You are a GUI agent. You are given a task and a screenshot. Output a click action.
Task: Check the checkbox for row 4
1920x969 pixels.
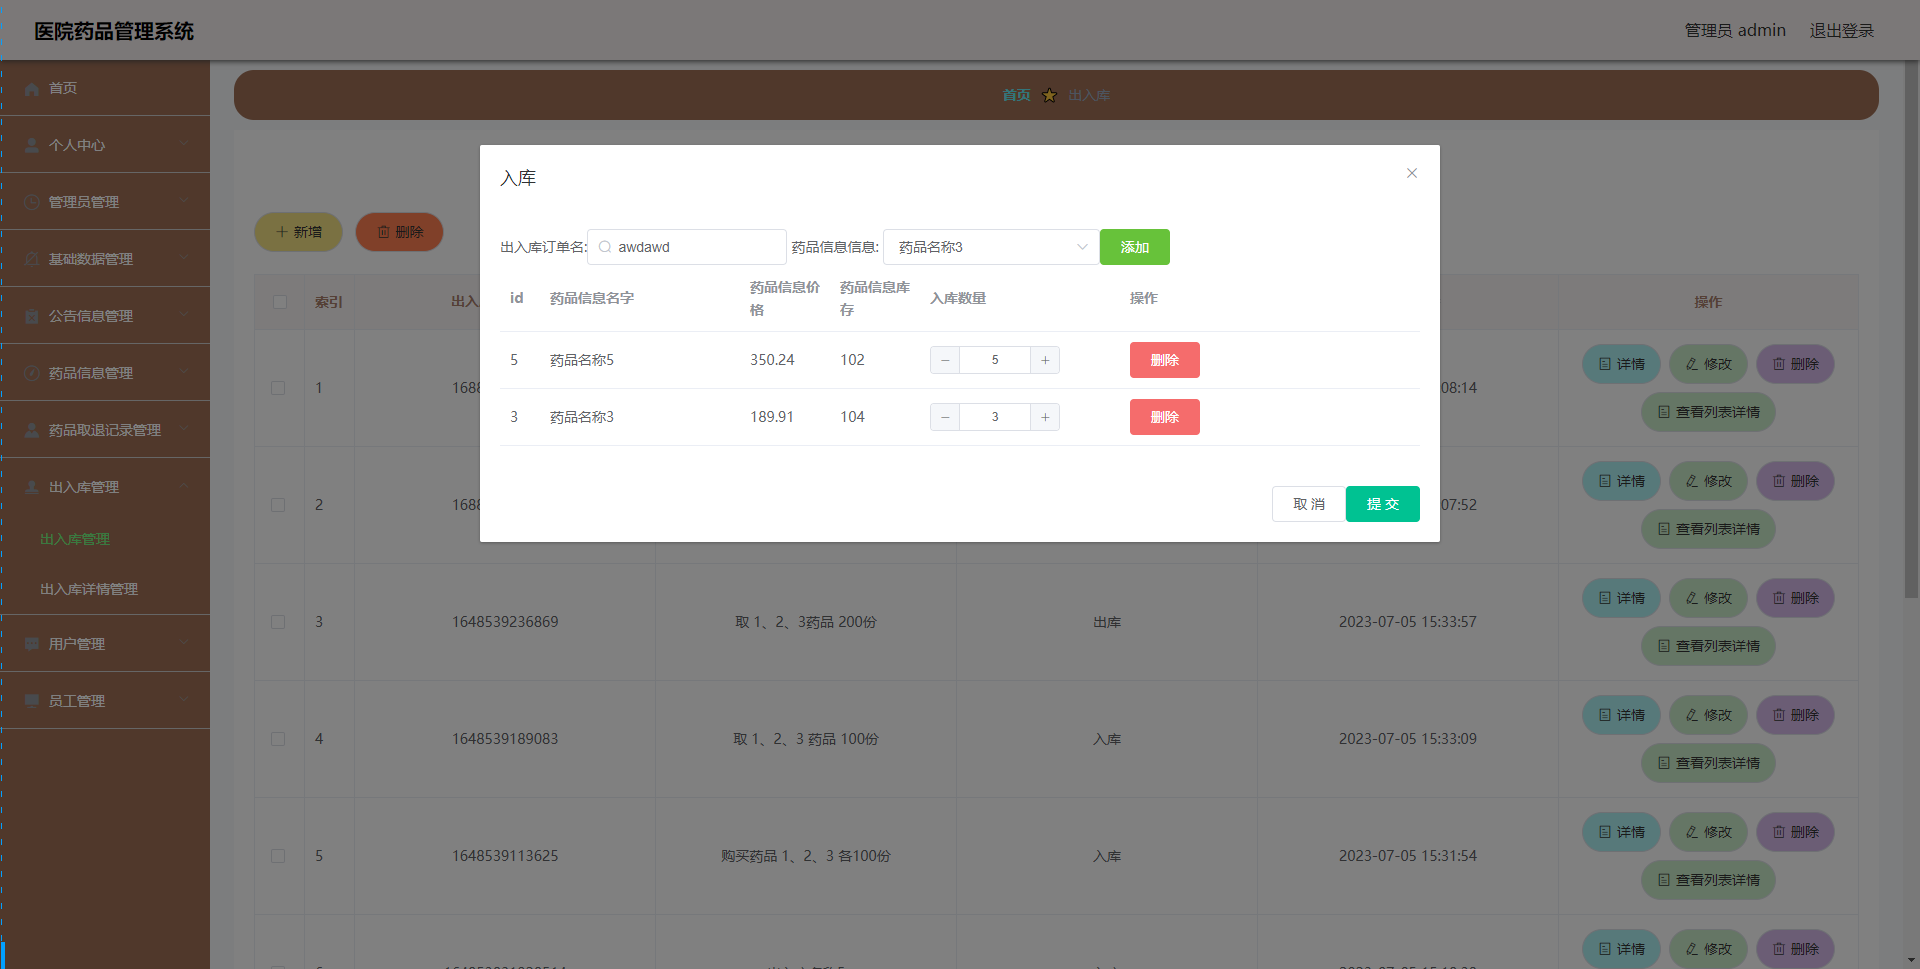click(278, 739)
